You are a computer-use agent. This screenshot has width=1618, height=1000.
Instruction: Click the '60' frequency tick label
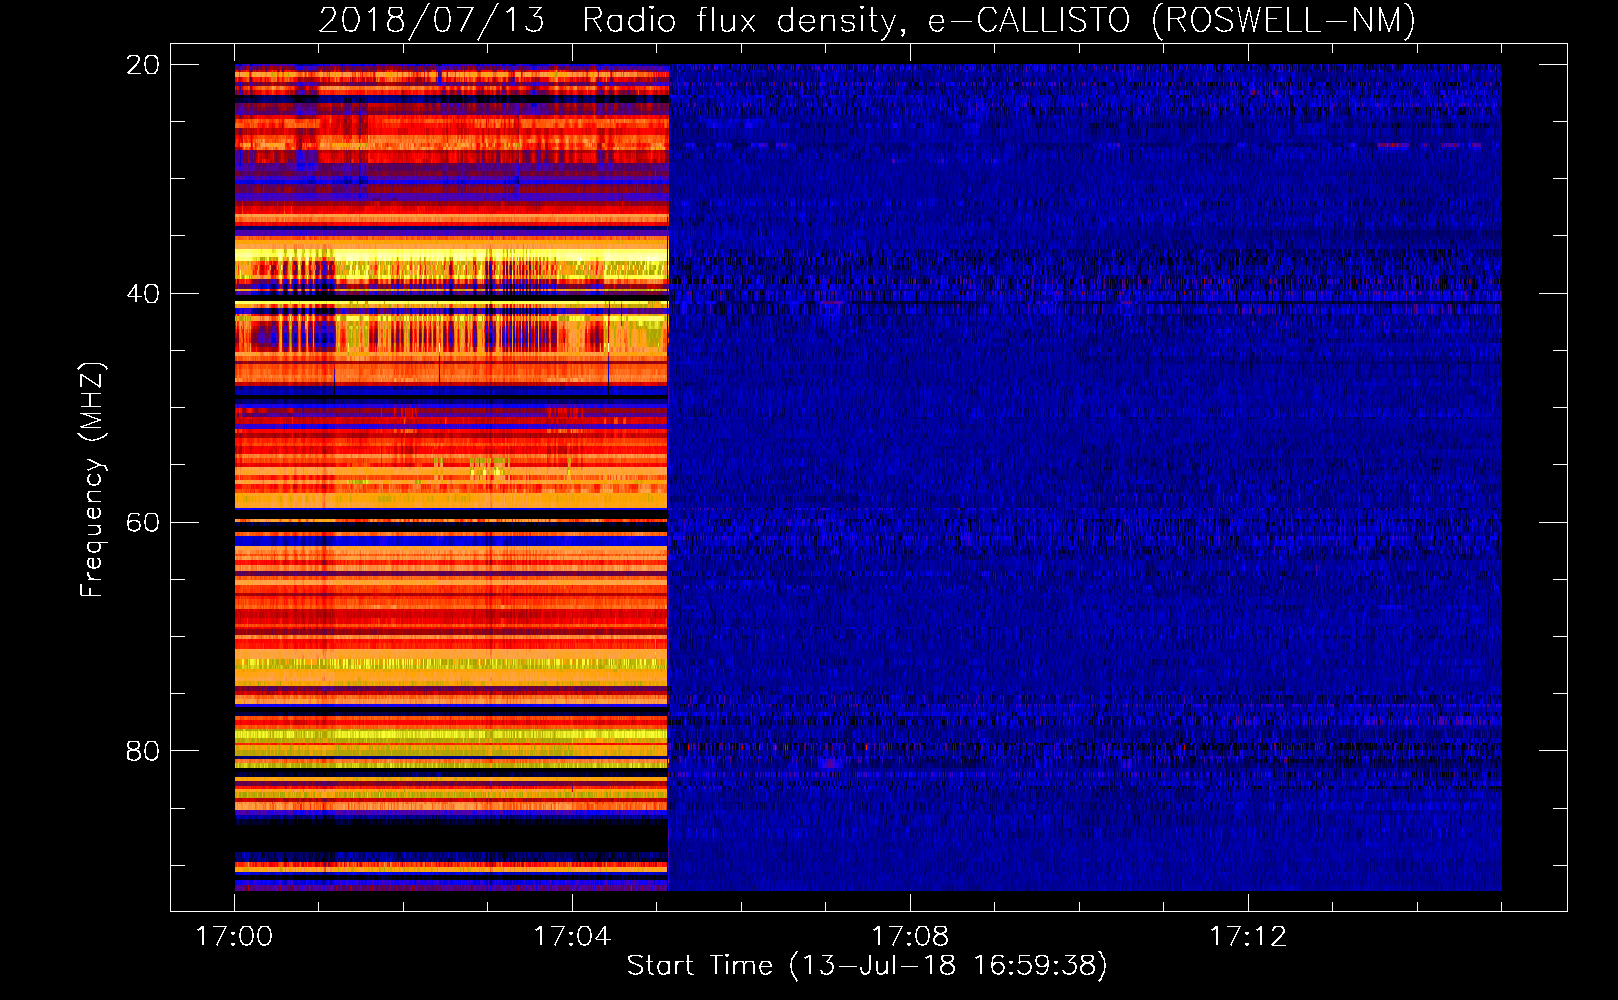[x=142, y=522]
